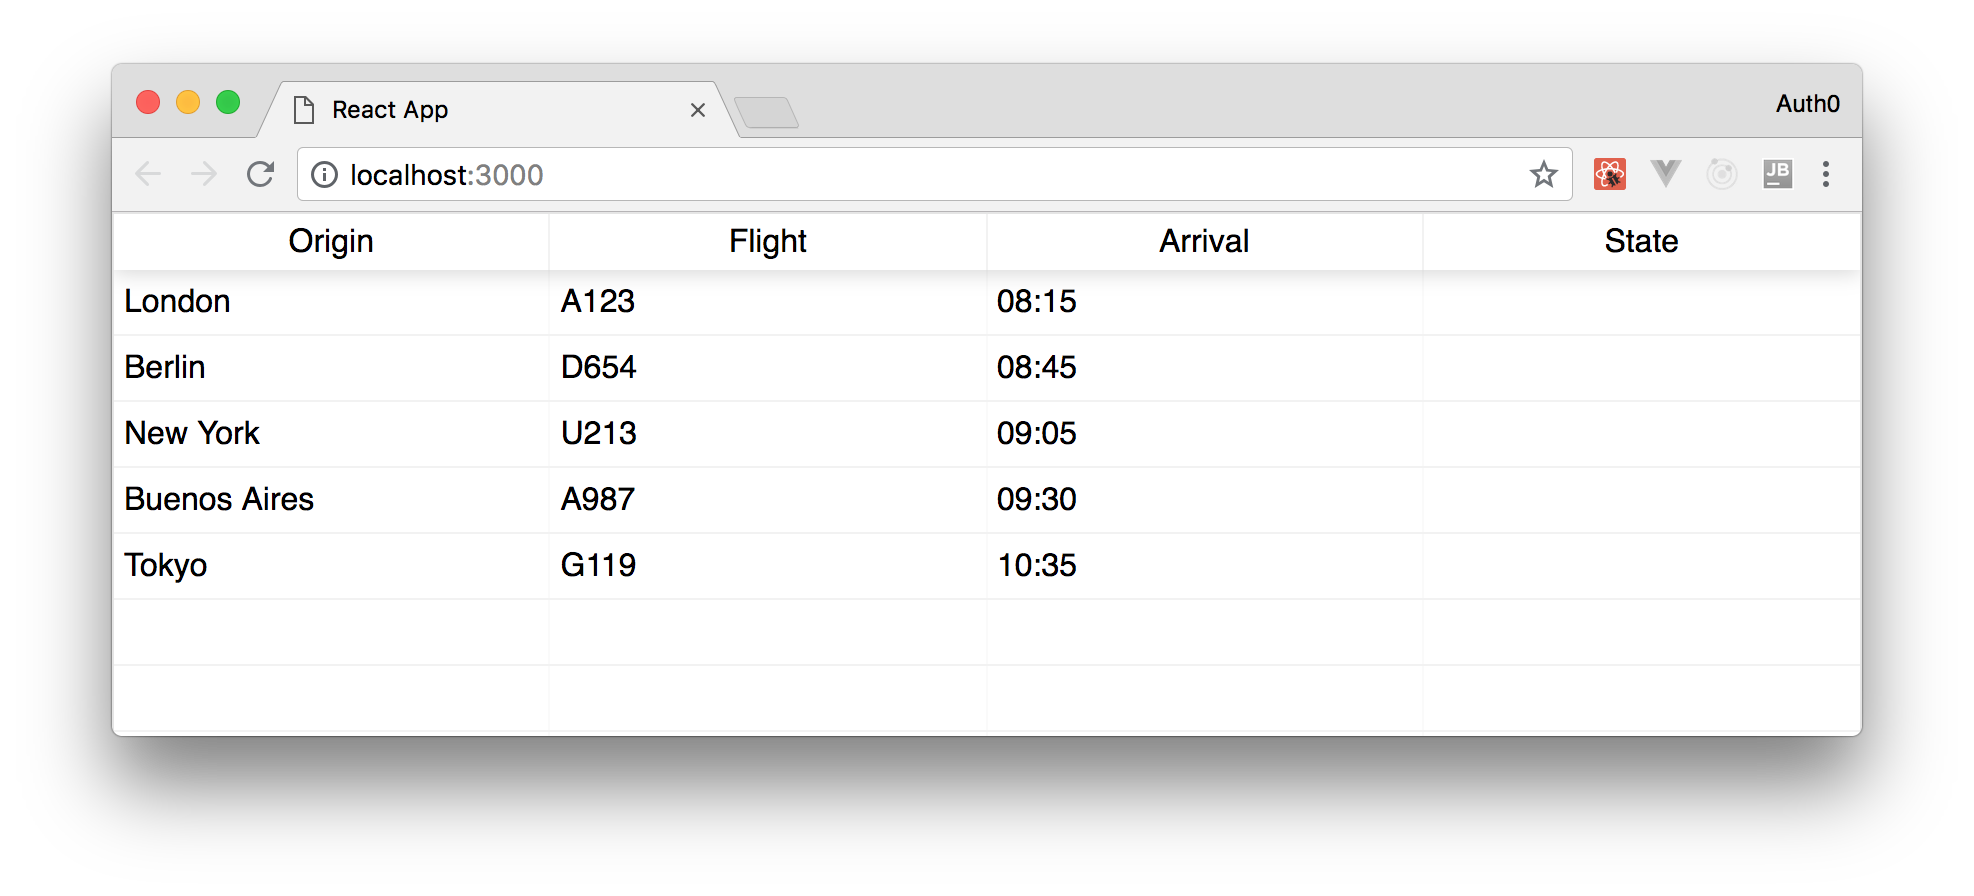Click the grey circular extension icon

point(1721,174)
